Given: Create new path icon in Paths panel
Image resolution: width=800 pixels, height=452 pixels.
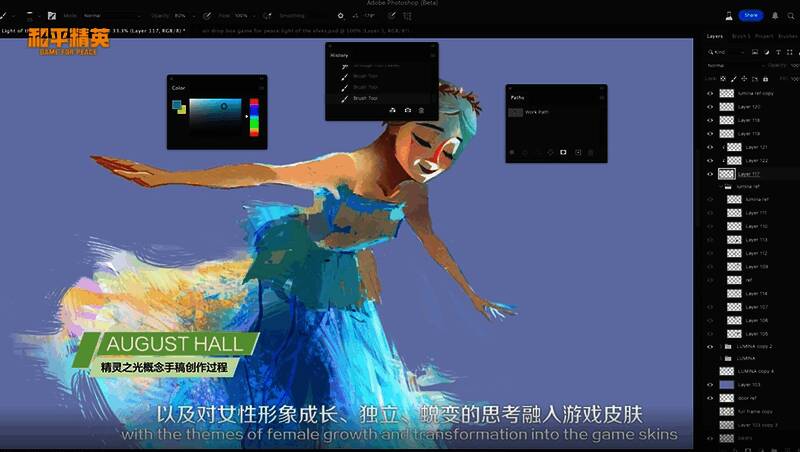Looking at the screenshot, I should pos(578,152).
